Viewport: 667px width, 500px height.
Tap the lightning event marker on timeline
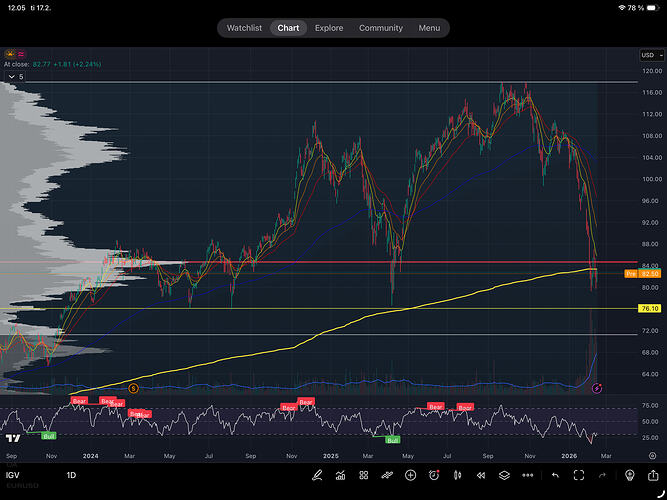[596, 387]
